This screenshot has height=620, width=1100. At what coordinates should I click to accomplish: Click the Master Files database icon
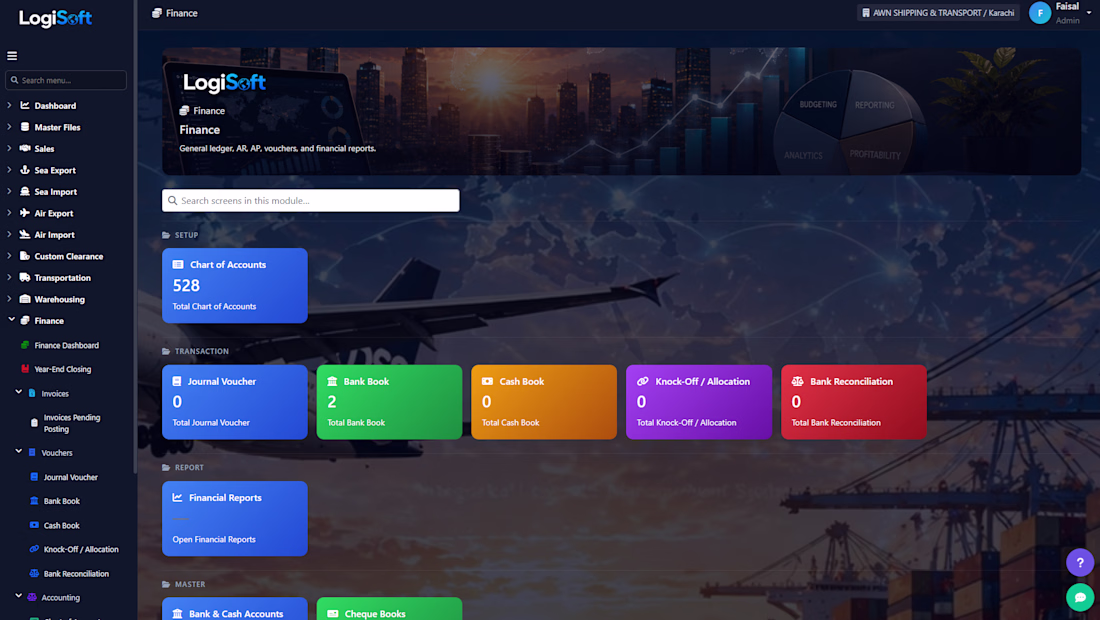pos(25,127)
